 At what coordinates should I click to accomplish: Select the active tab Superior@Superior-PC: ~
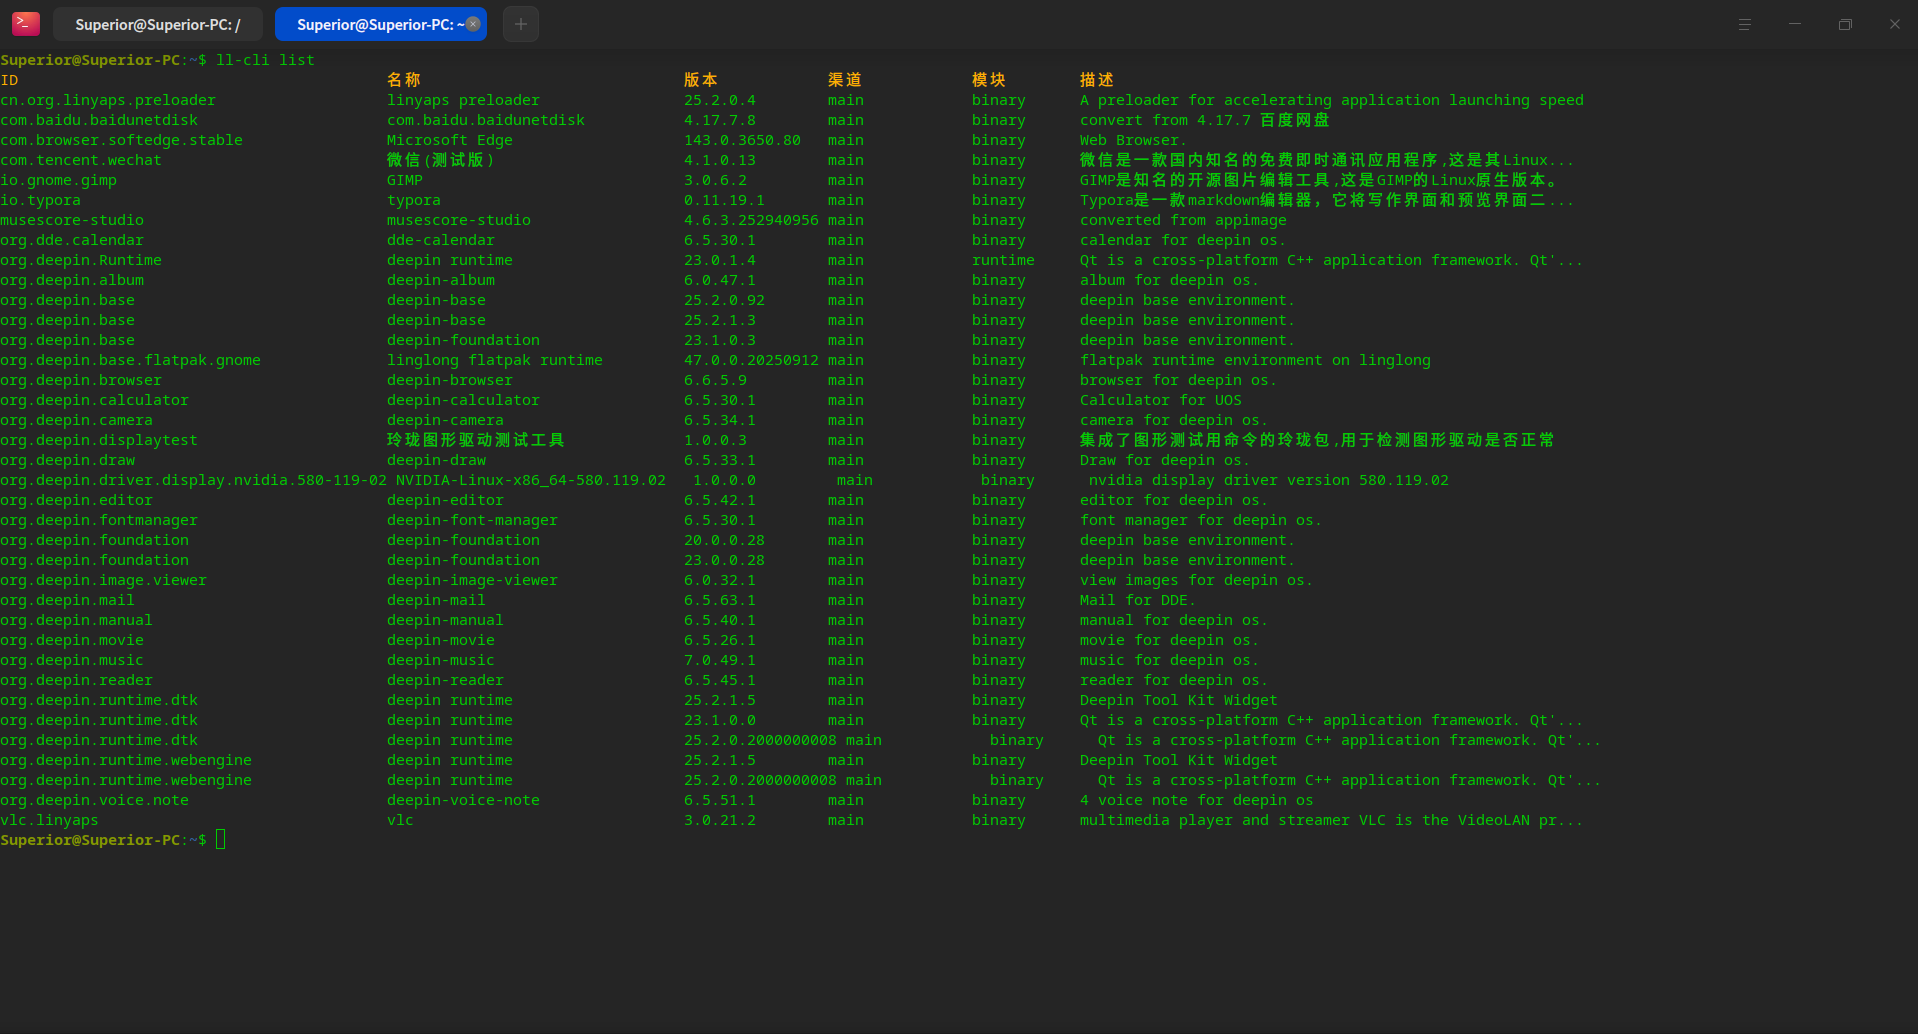click(x=381, y=24)
